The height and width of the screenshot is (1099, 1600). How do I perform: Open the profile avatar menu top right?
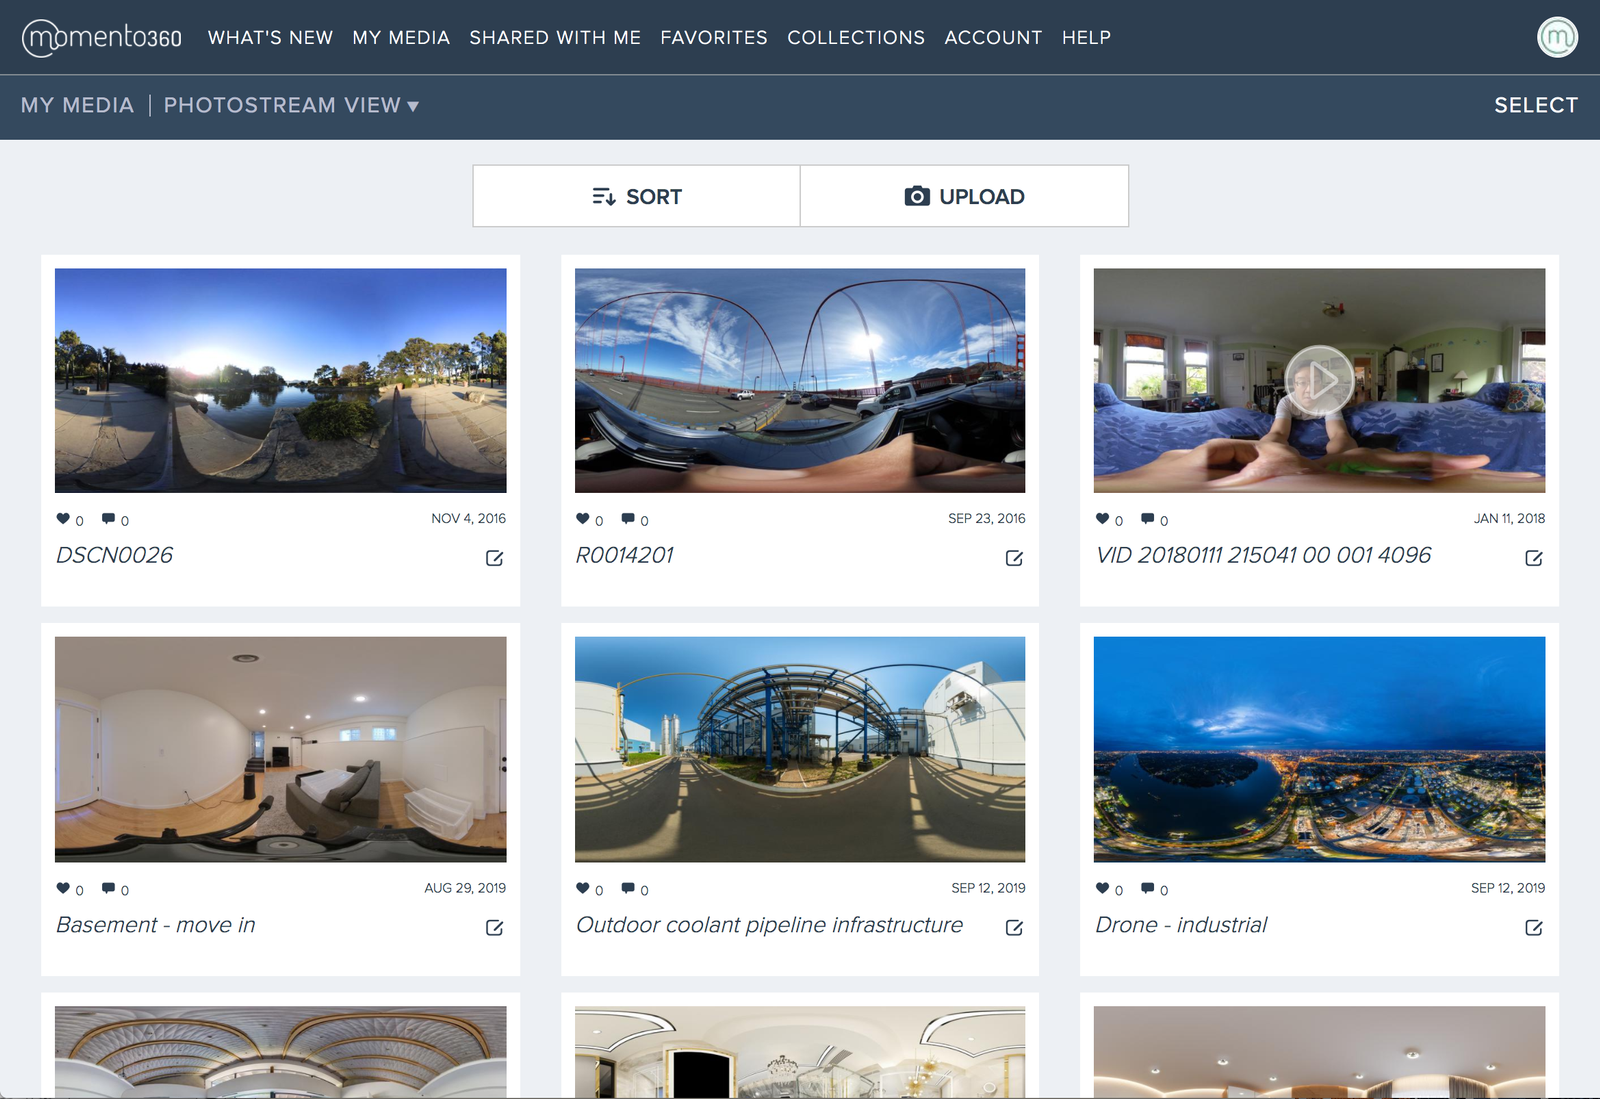[x=1557, y=37]
